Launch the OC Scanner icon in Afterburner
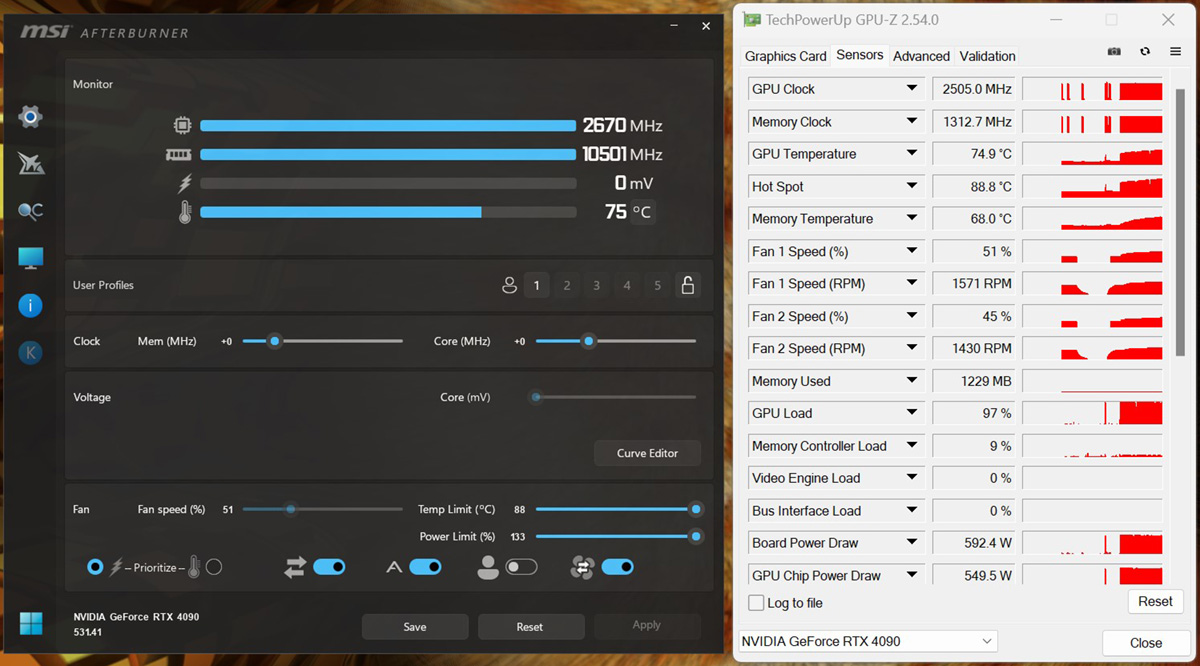The image size is (1200, 666). (x=31, y=211)
